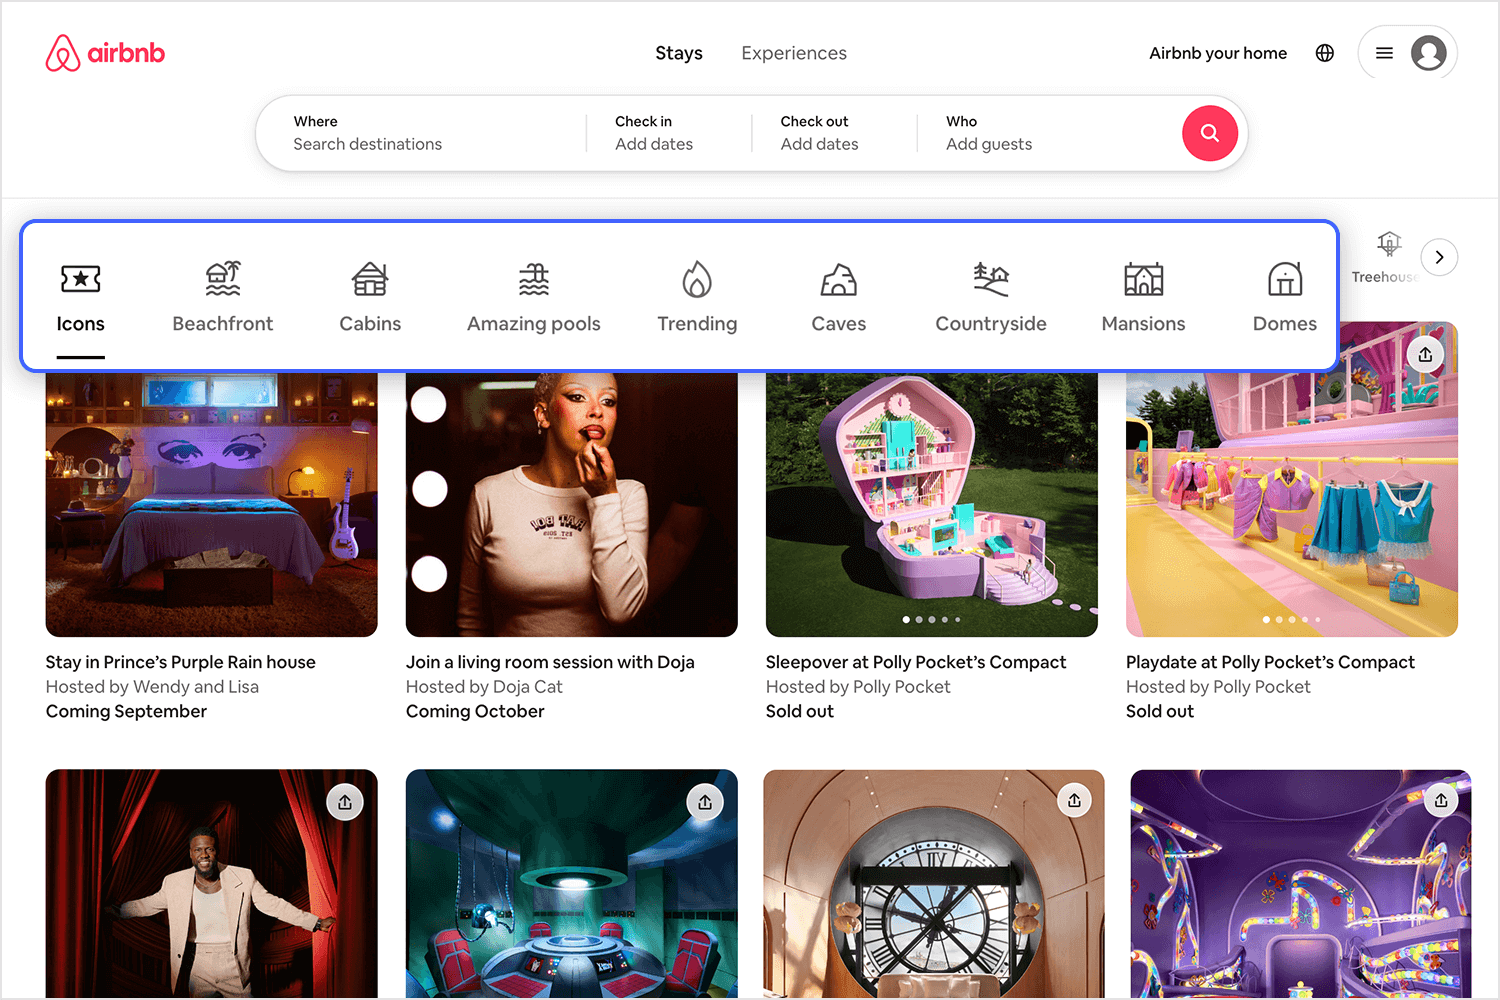Open the Who add guests selector
The width and height of the screenshot is (1500, 1000).
click(1048, 133)
